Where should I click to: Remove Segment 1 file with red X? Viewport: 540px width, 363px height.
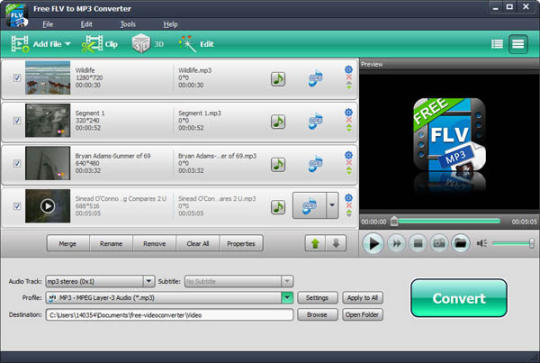point(349,120)
